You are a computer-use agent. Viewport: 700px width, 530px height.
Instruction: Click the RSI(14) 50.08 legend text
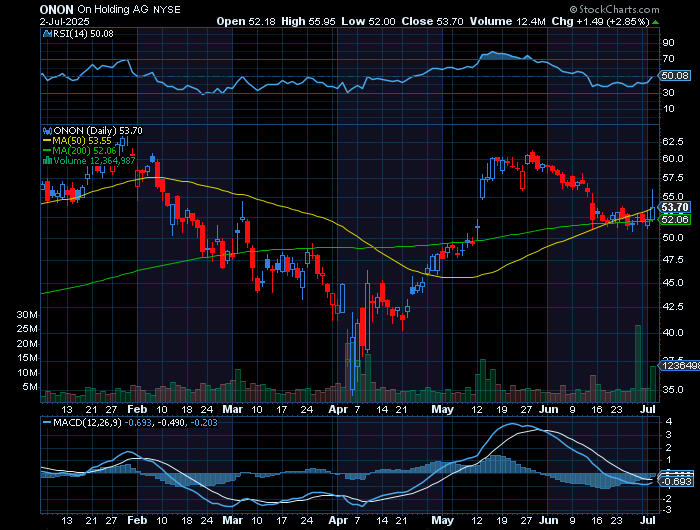coord(83,34)
